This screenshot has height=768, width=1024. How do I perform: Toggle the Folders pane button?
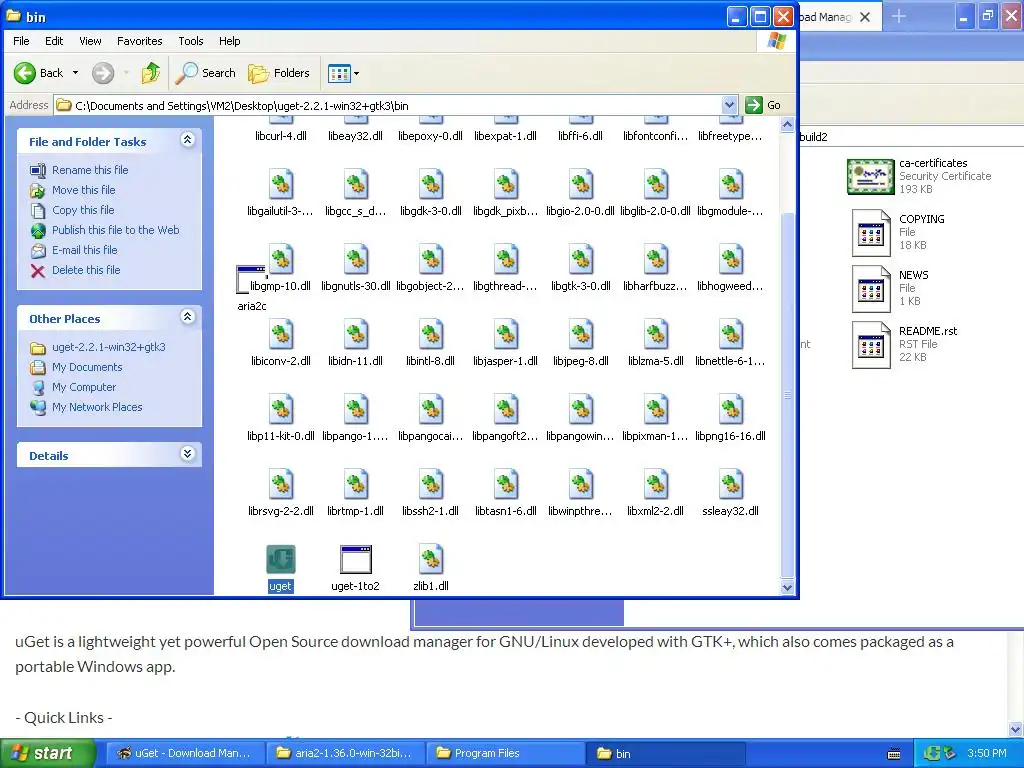(x=279, y=73)
